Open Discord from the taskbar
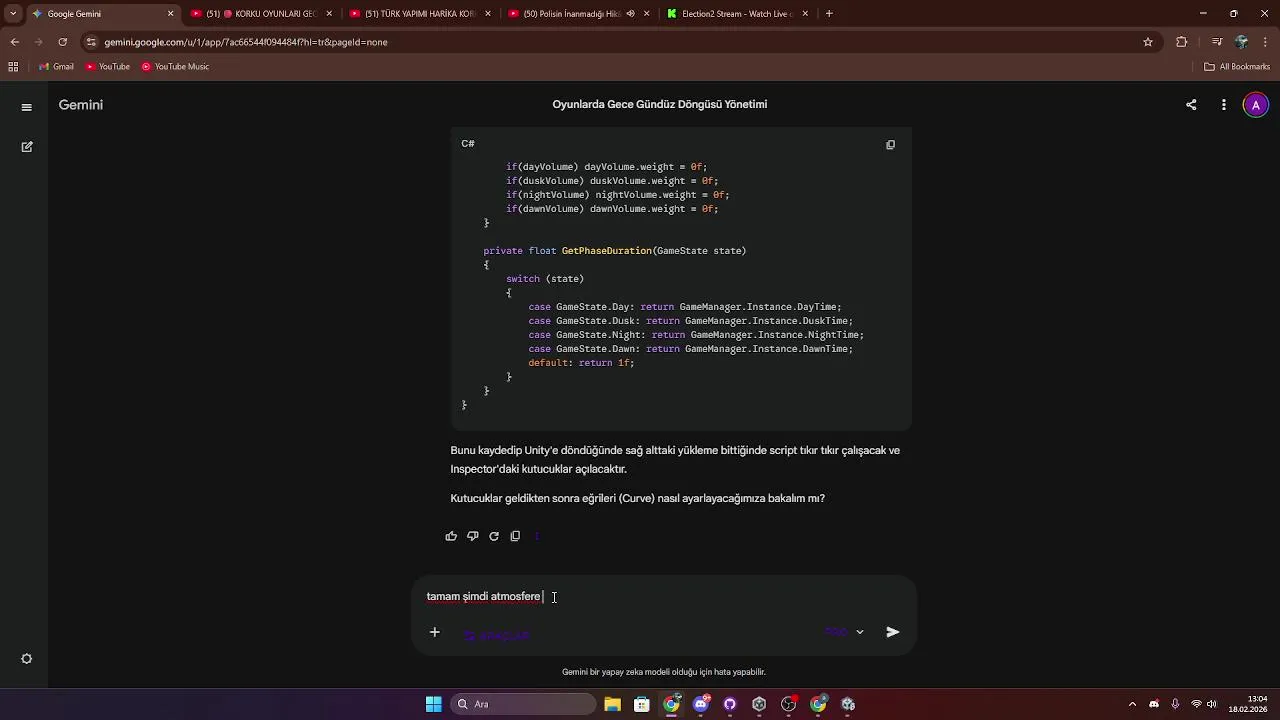Image resolution: width=1280 pixels, height=720 pixels. (x=701, y=704)
